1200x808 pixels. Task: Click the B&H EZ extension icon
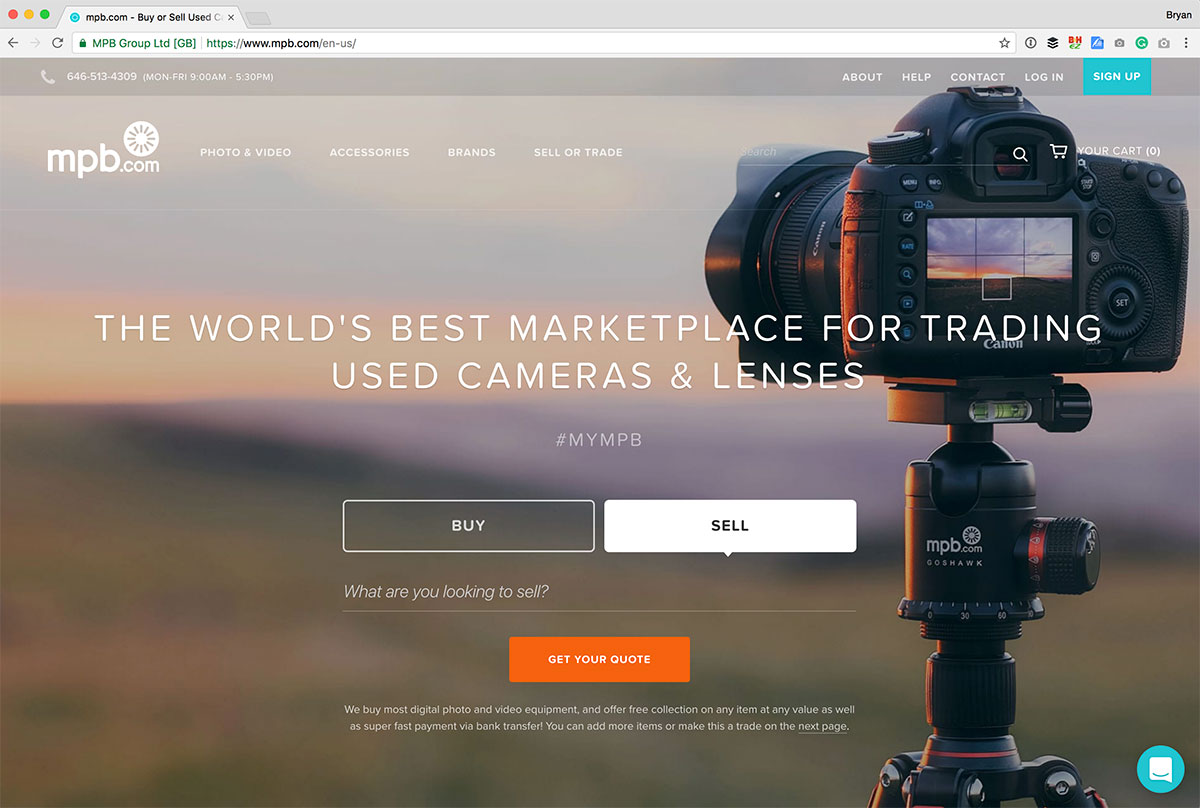[x=1075, y=43]
